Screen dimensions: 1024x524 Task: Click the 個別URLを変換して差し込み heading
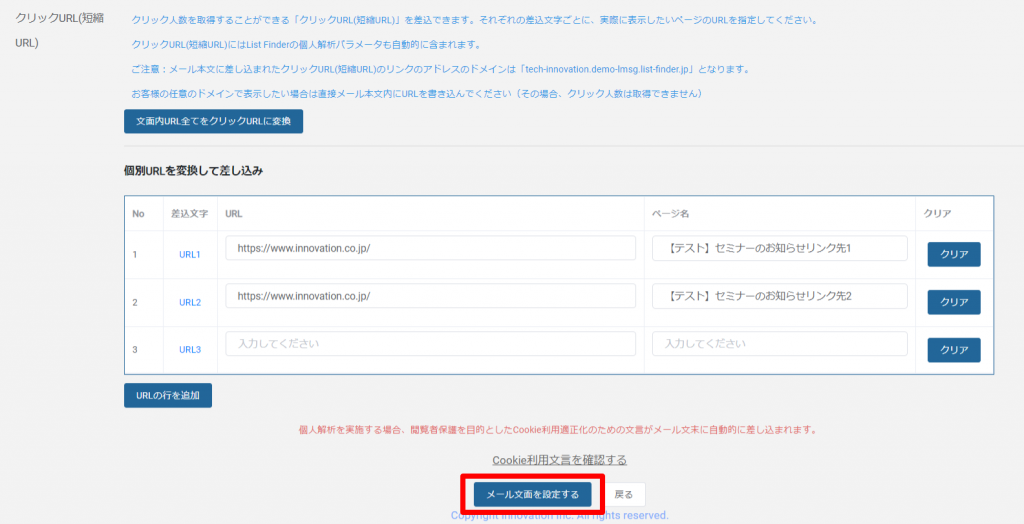pos(193,171)
